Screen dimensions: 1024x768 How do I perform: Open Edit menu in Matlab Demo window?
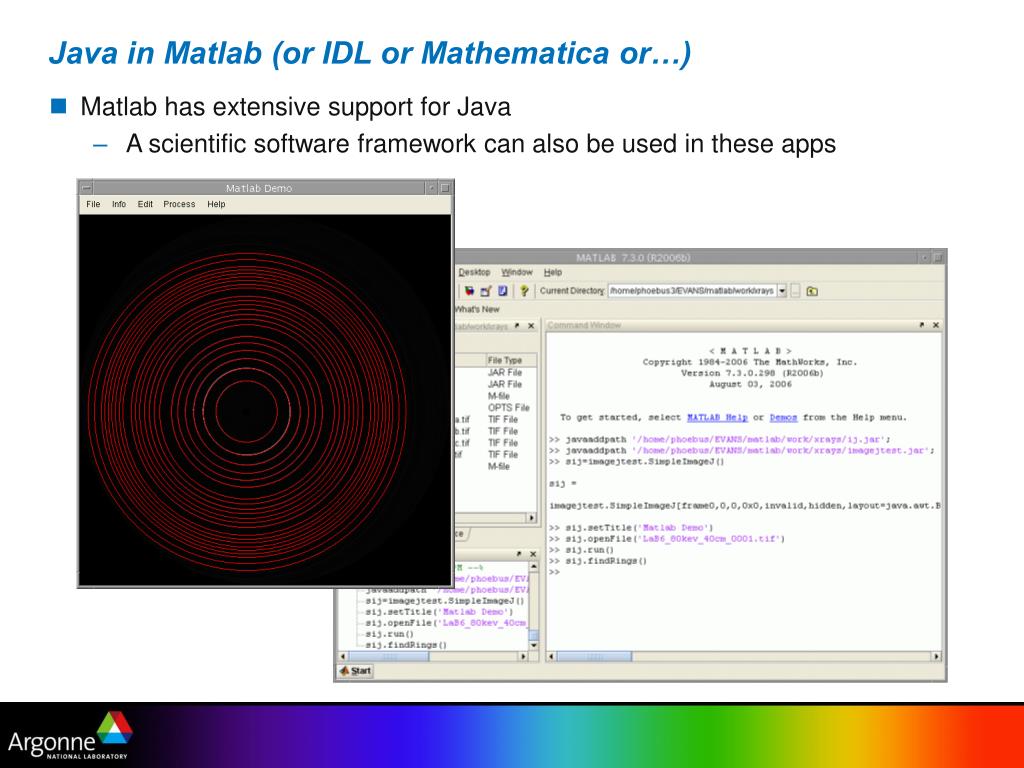click(x=145, y=204)
